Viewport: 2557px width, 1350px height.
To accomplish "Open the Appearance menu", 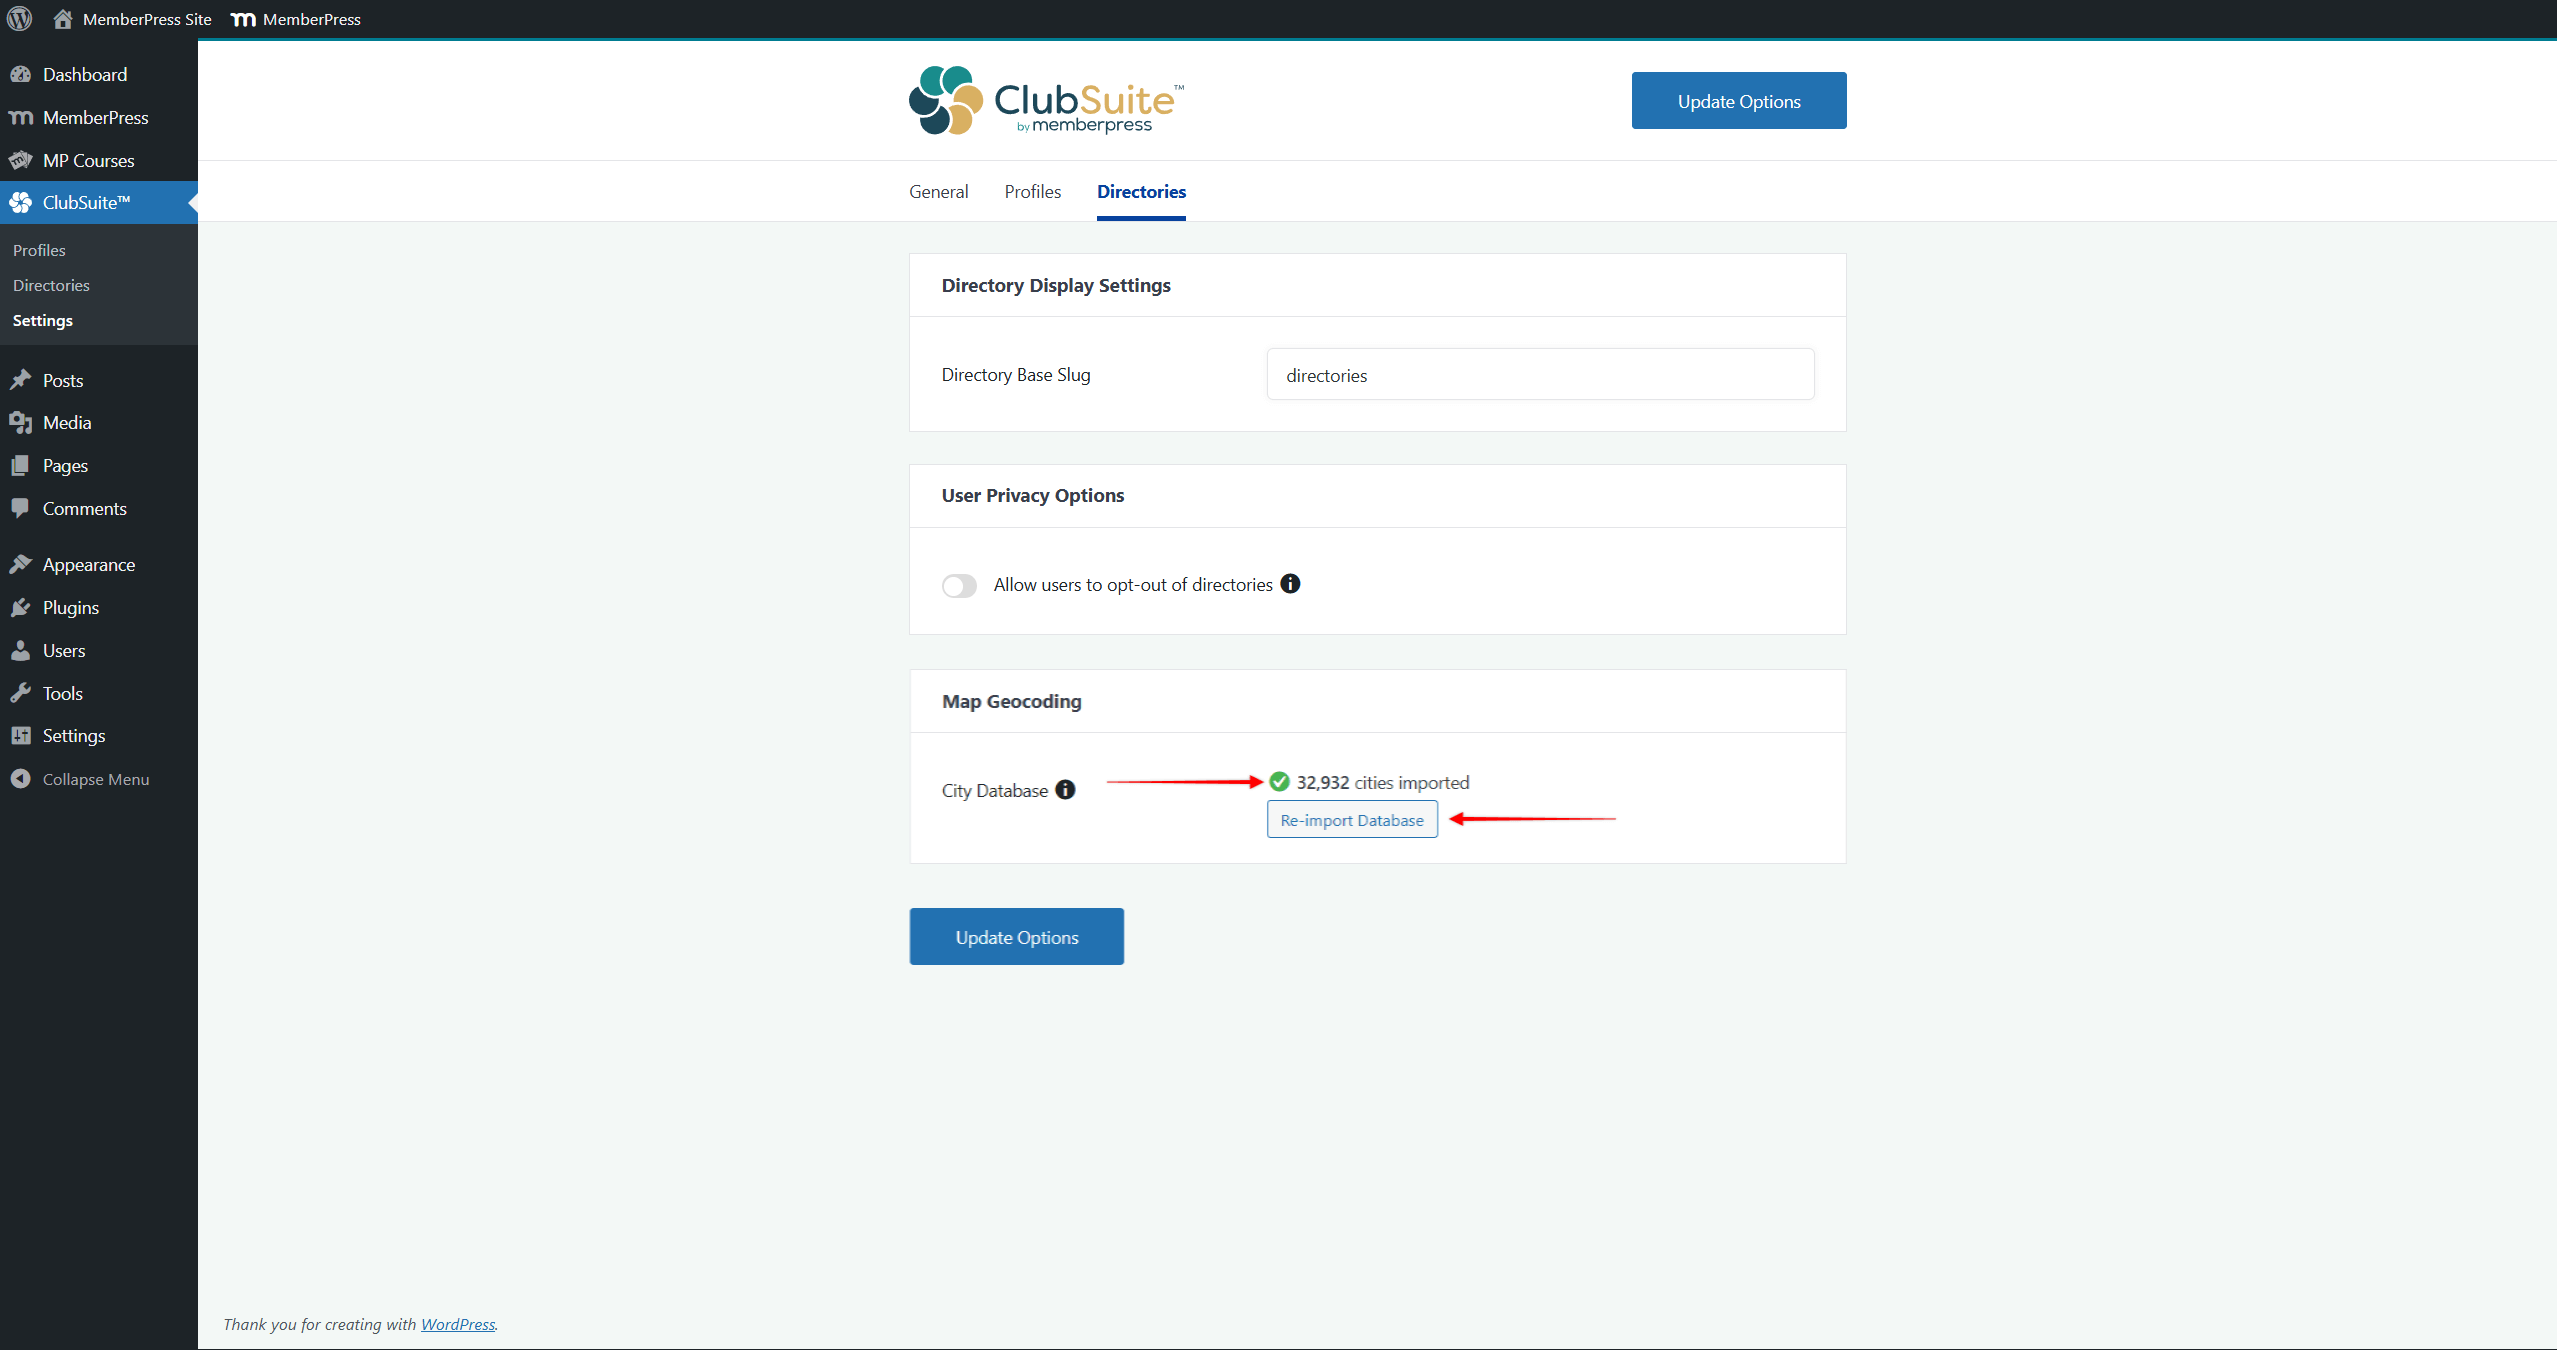I will click(88, 564).
